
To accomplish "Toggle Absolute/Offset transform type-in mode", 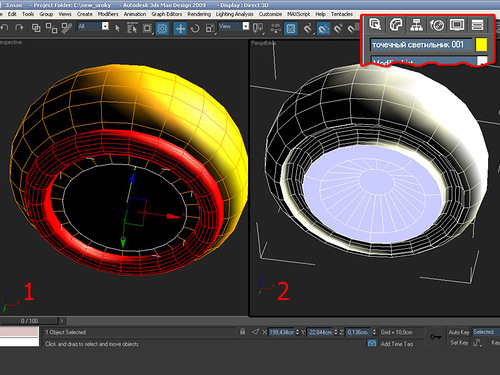I will click(x=255, y=332).
